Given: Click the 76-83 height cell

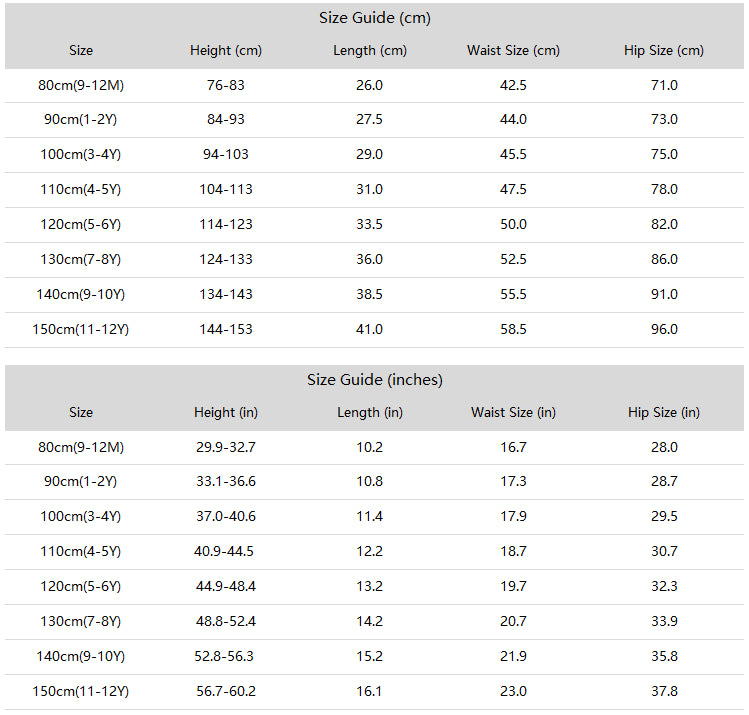Looking at the screenshot, I should coord(225,85).
